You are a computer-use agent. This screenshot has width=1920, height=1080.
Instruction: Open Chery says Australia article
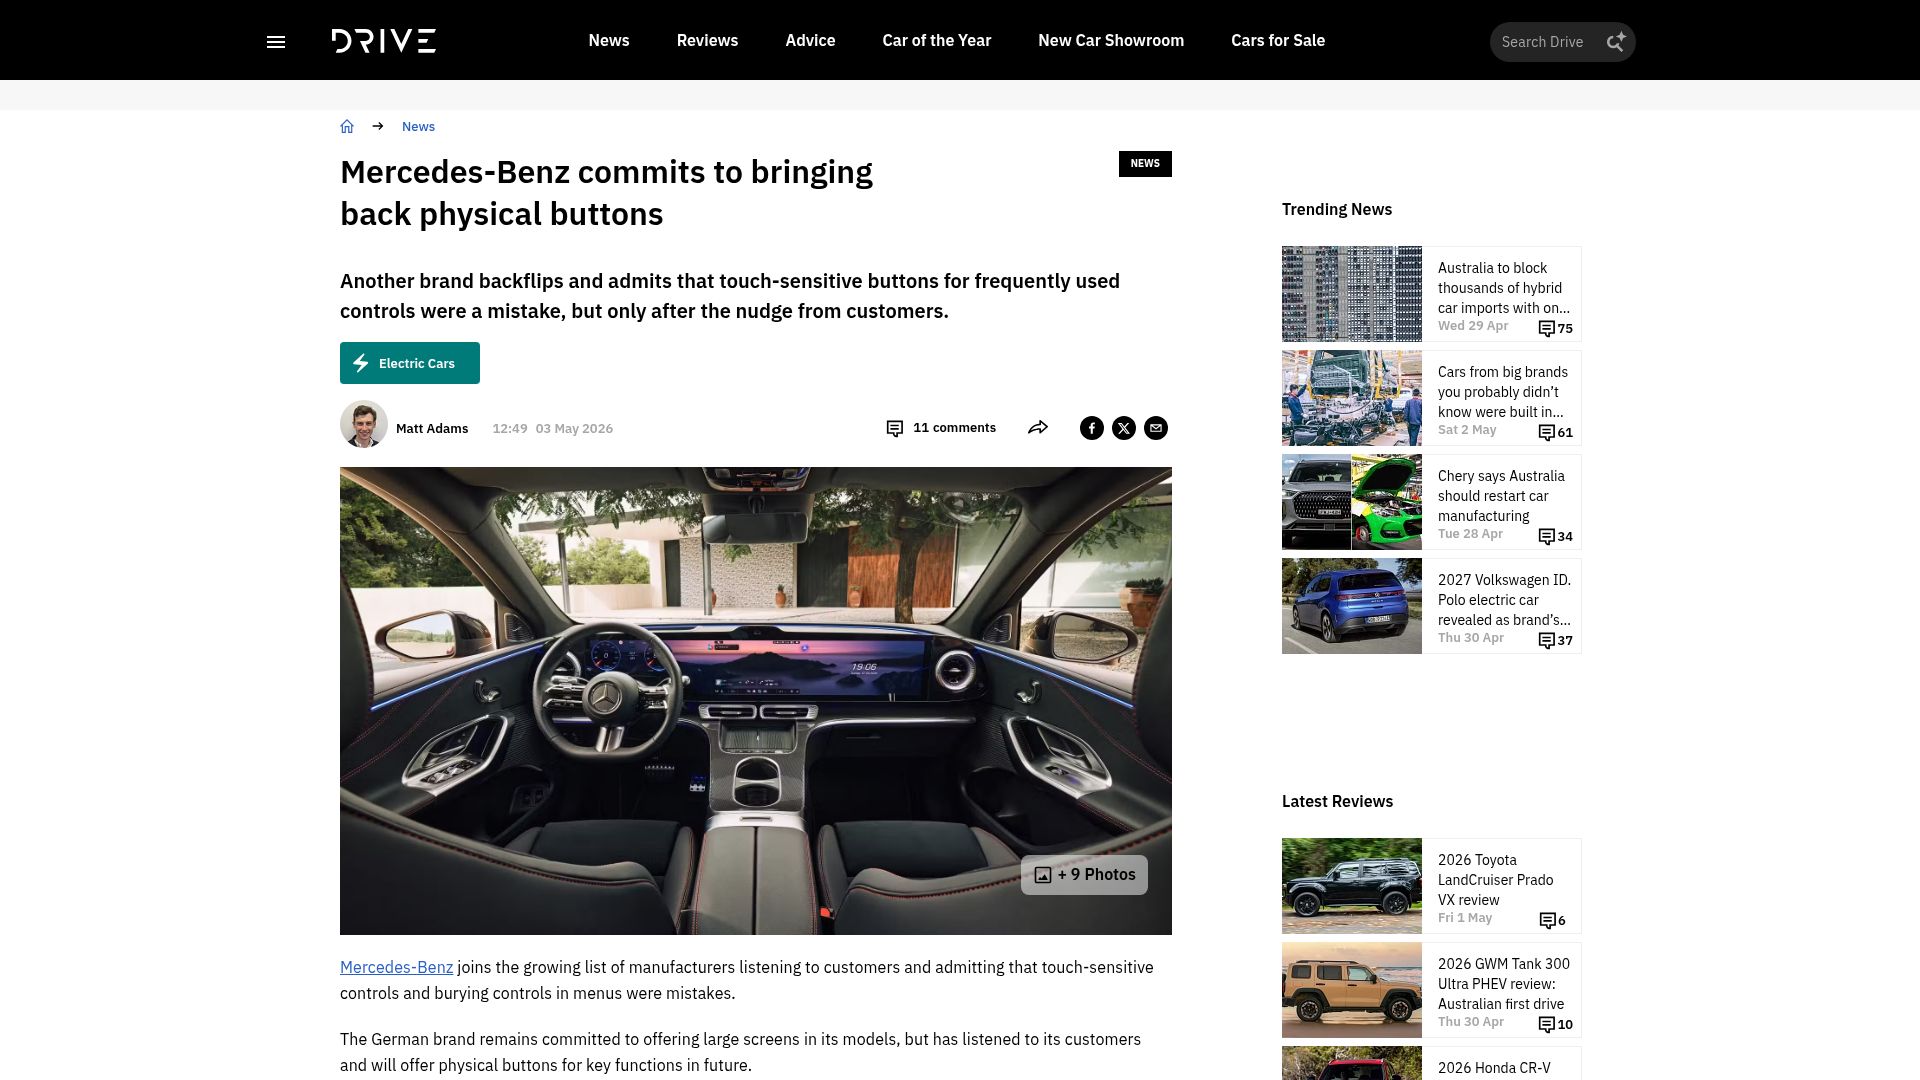(1501, 496)
